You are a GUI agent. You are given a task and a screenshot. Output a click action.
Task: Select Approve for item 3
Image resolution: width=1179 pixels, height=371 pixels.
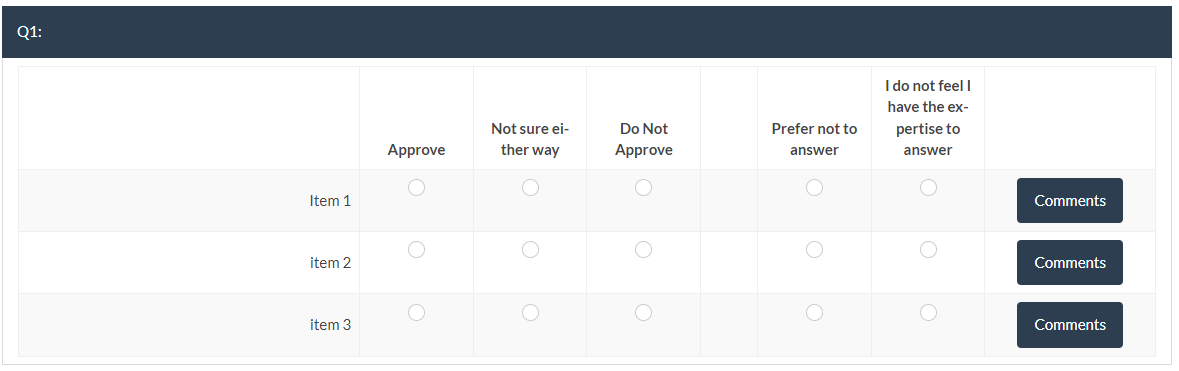[417, 312]
